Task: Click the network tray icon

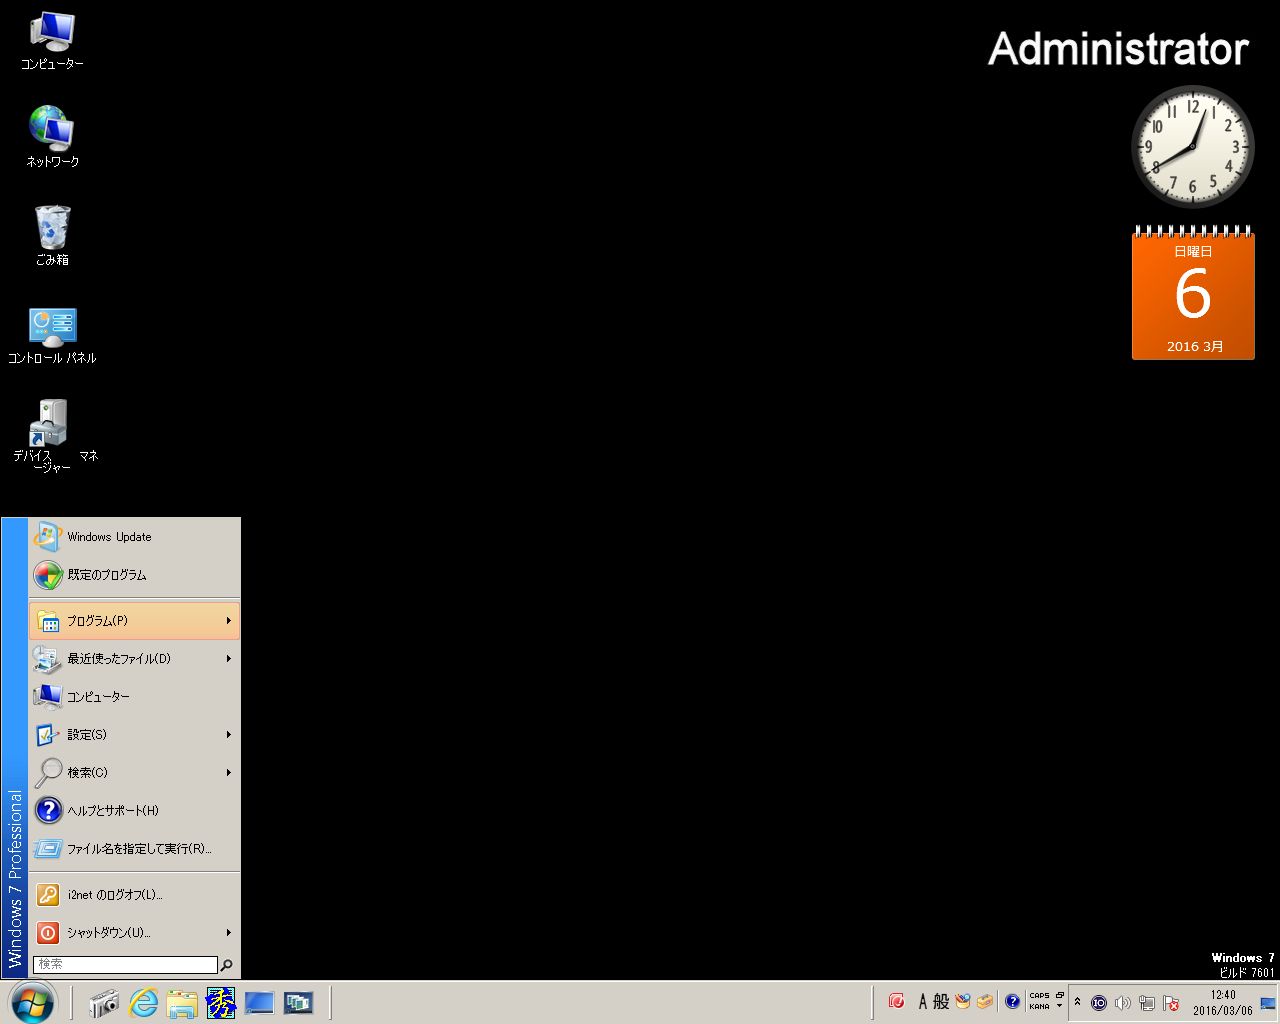Action: pos(1147,1003)
